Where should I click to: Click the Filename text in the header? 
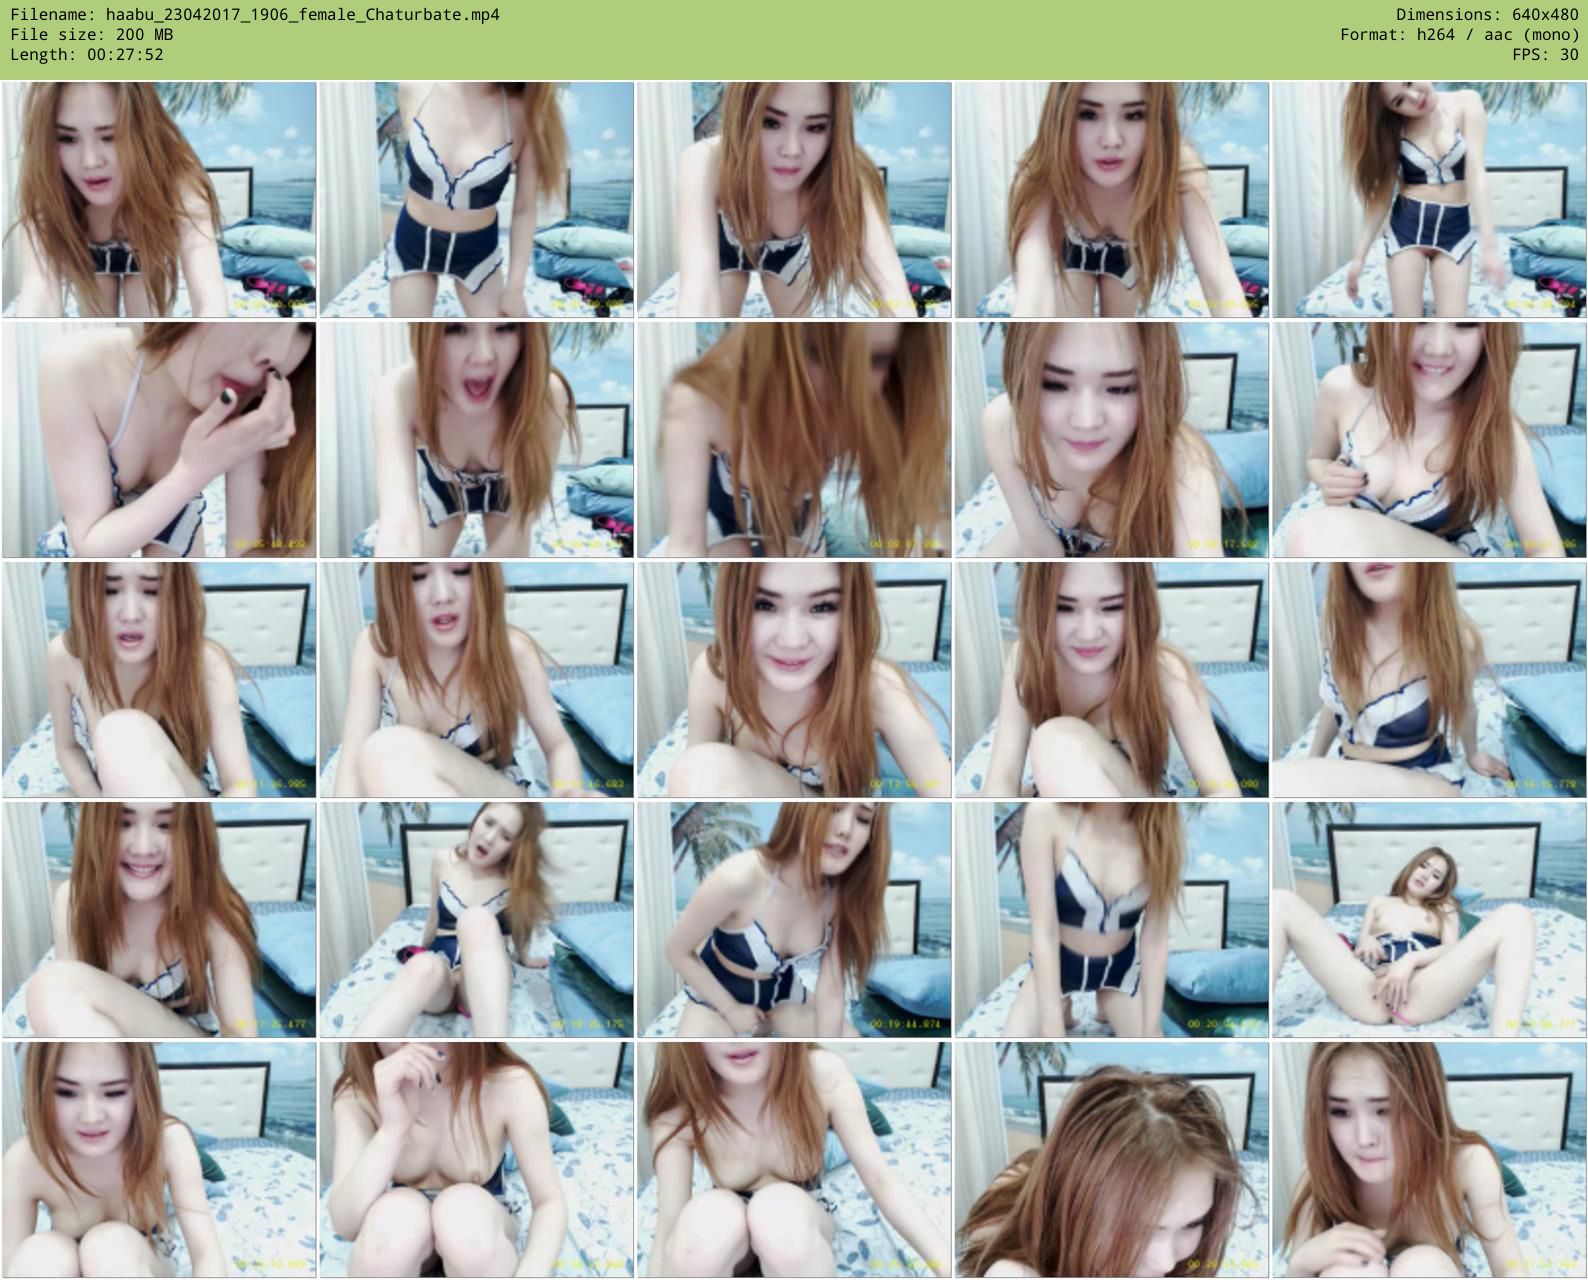click(255, 15)
